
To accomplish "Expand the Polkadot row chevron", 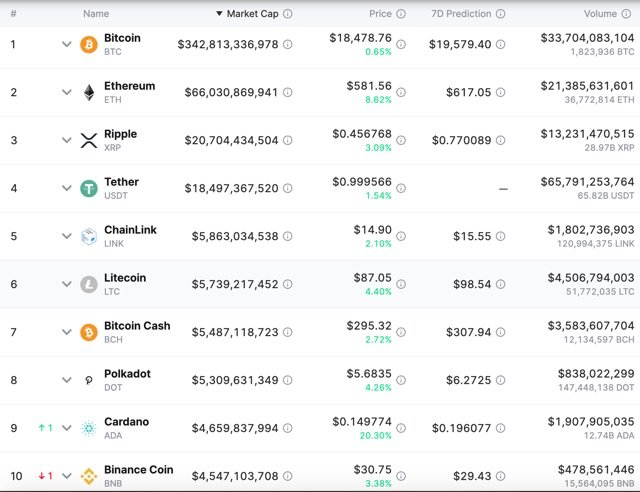I will click(x=67, y=381).
